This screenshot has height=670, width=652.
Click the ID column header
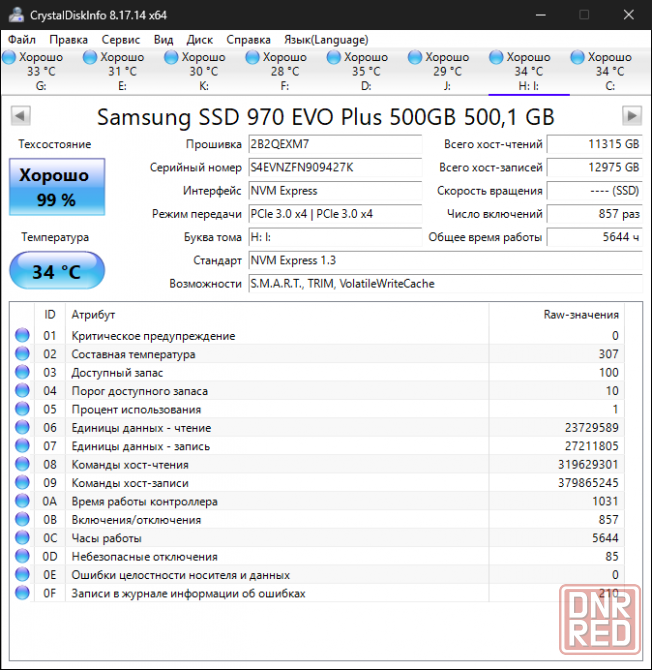[50, 314]
